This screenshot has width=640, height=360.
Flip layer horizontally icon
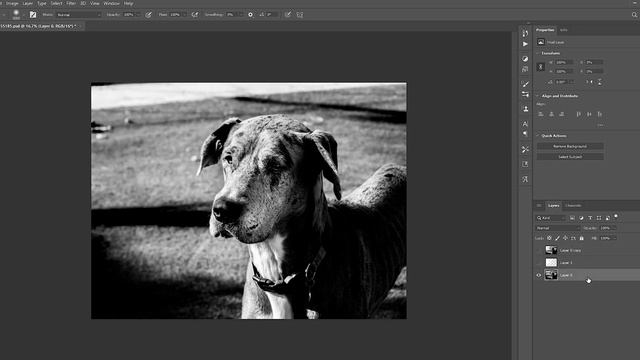coord(589,82)
